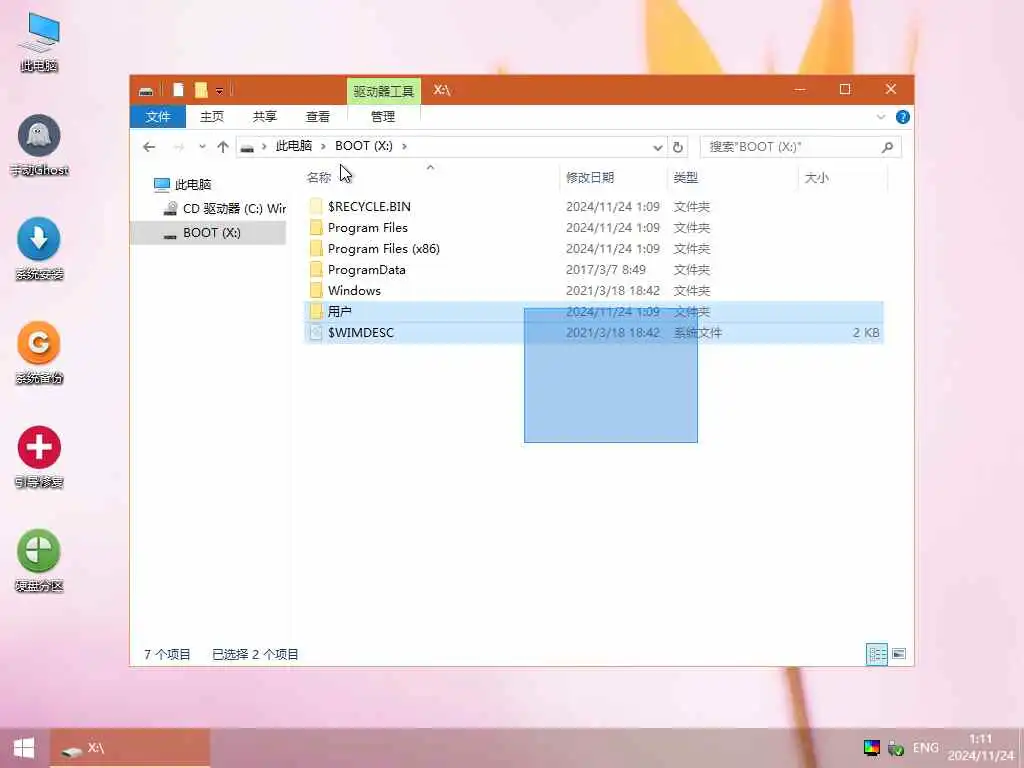
Task: Click the 2 KB size cell
Action: coord(866,332)
